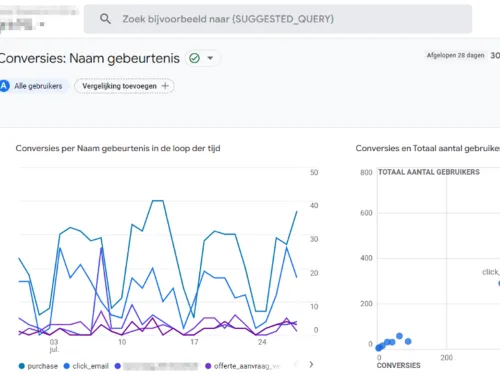Click the blue A avatar icon
500x375 pixels.
click(x=4, y=86)
